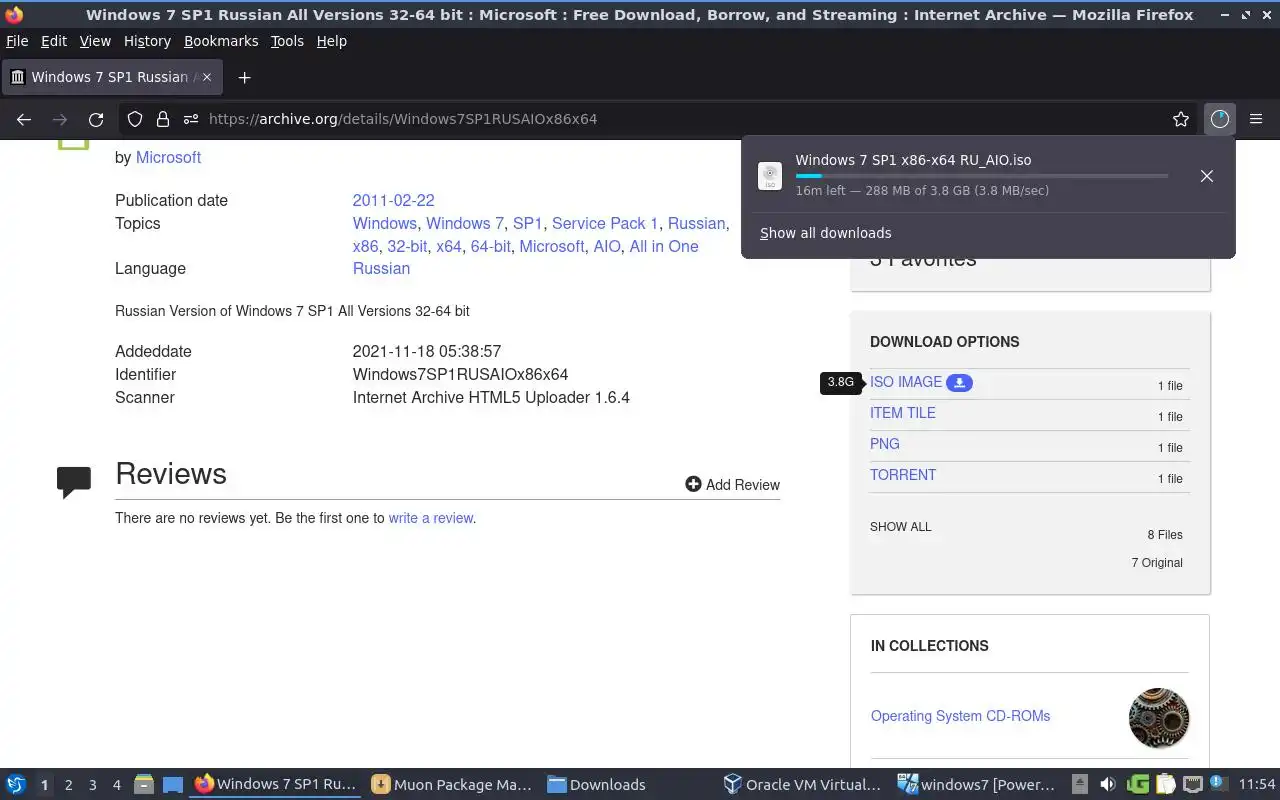The height and width of the screenshot is (800, 1280).
Task: Click the ITEM TILE download option
Action: click(903, 413)
